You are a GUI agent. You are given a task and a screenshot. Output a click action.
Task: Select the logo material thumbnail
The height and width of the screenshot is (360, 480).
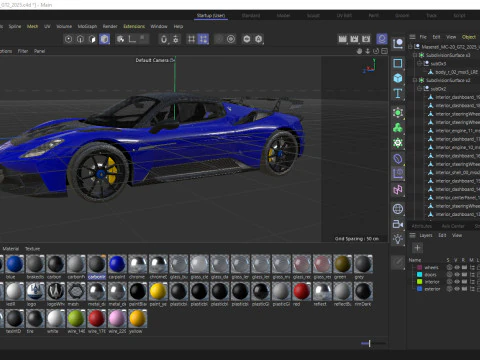click(35, 291)
